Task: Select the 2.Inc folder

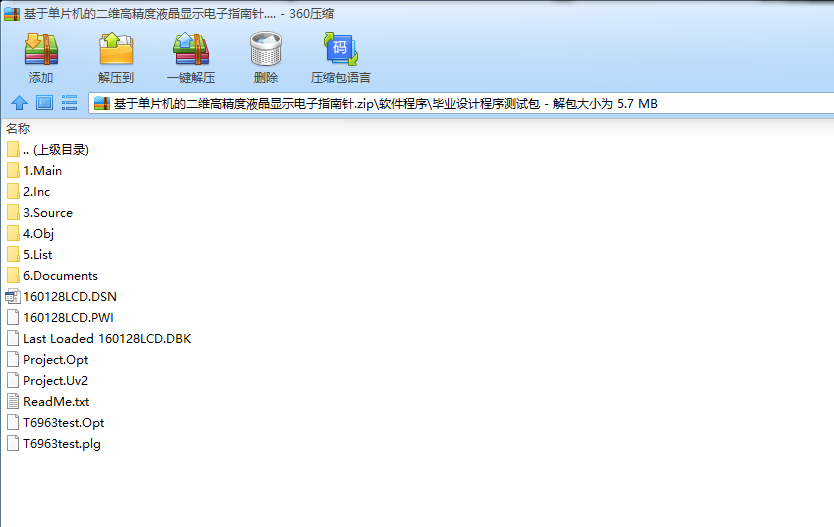Action: click(x=29, y=191)
